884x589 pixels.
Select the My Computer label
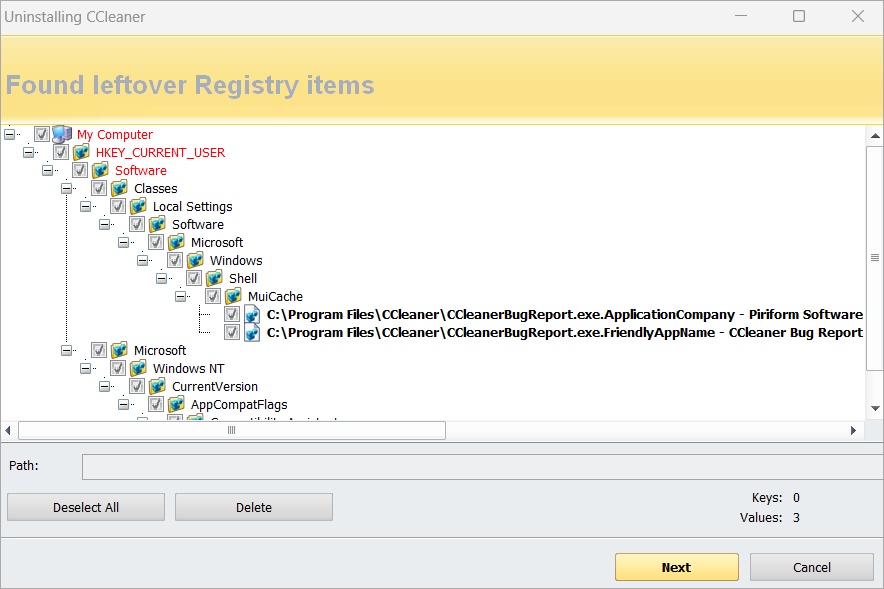tap(114, 135)
